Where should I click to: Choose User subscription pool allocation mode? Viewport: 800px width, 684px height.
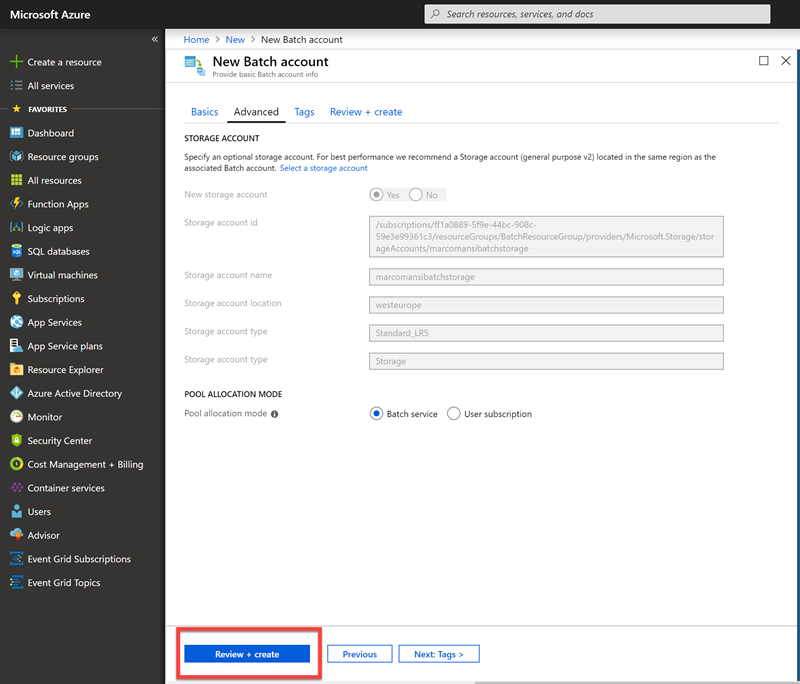point(454,414)
